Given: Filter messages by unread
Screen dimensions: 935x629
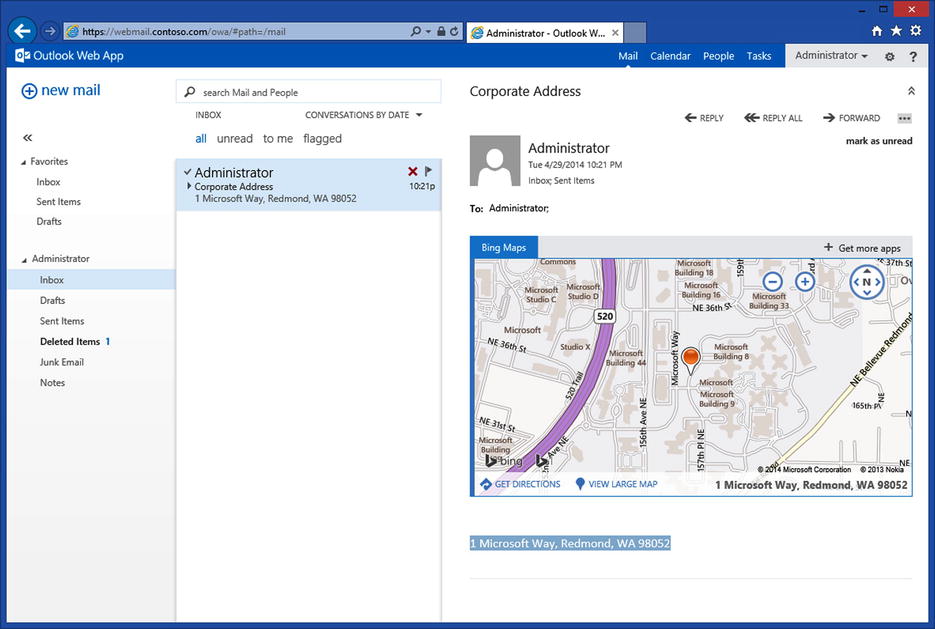Looking at the screenshot, I should tap(235, 139).
